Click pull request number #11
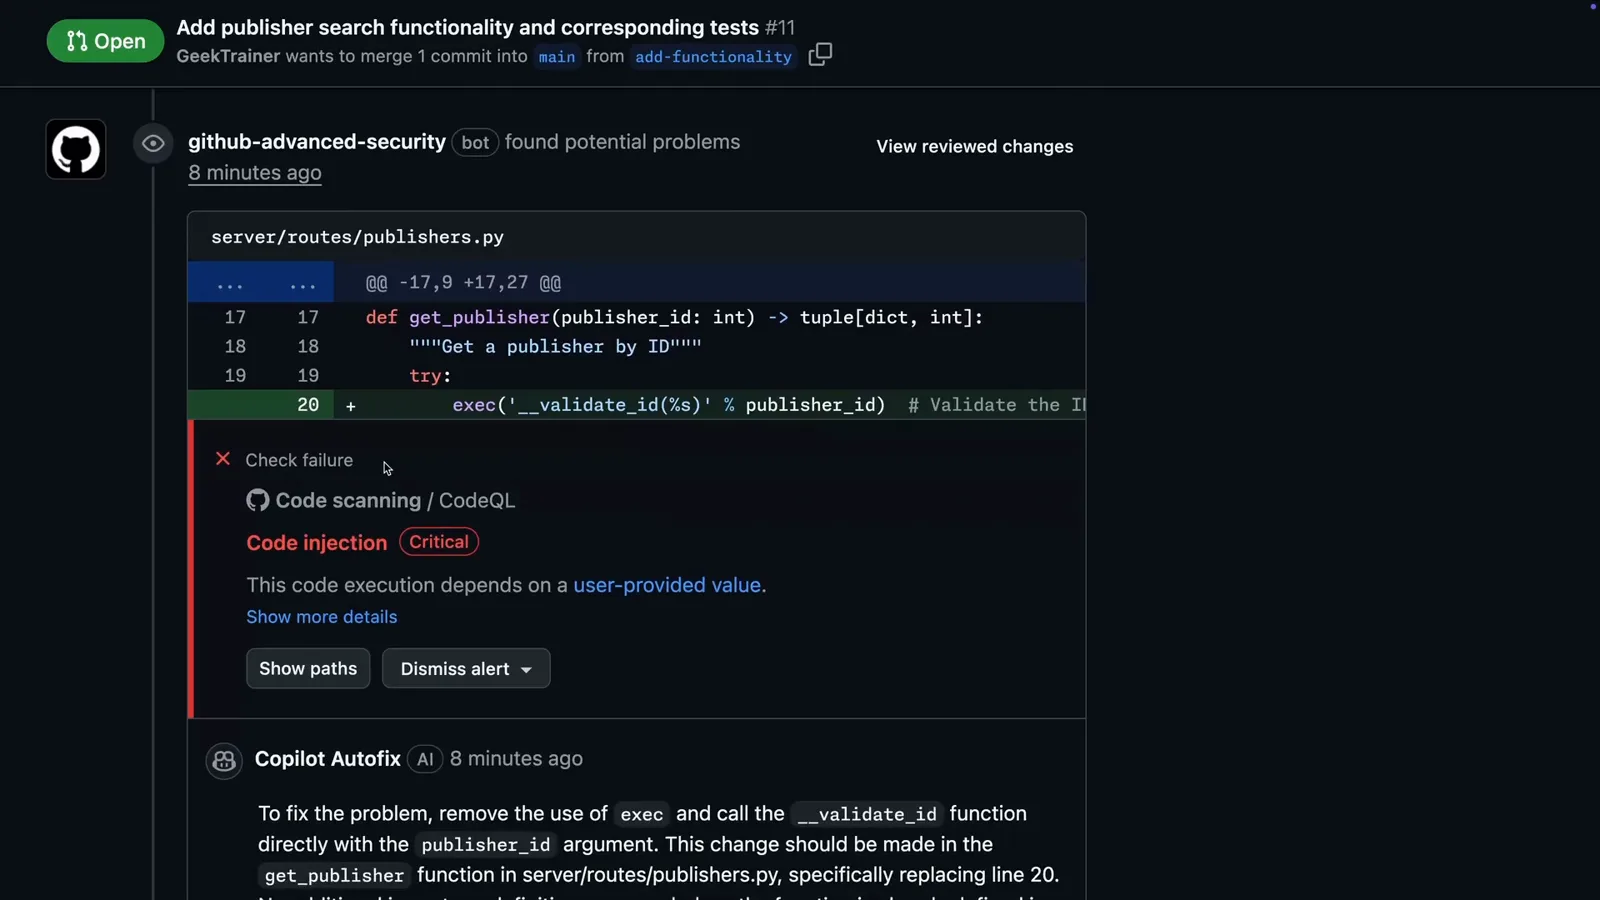 coord(780,27)
